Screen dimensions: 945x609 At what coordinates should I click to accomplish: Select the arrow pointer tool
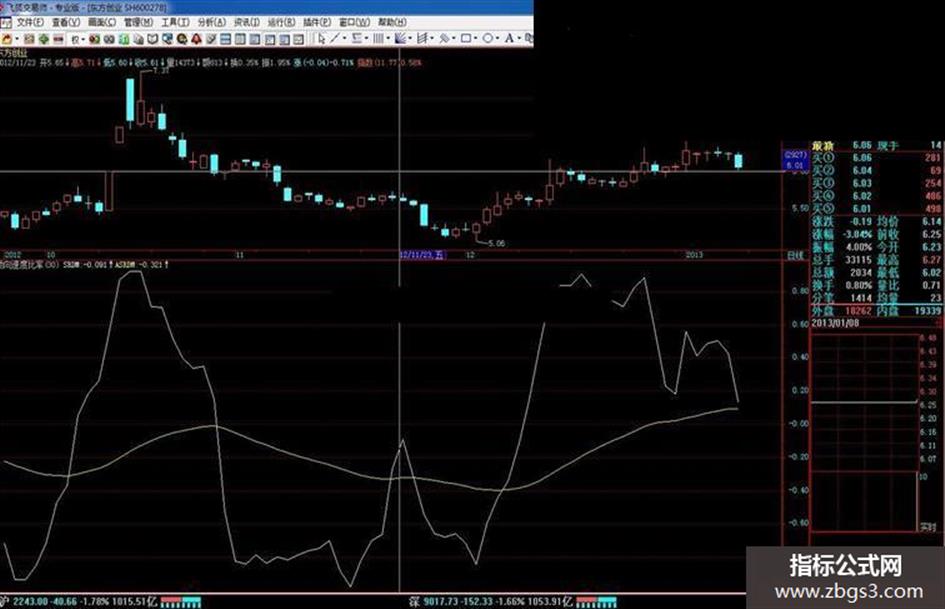coord(321,39)
